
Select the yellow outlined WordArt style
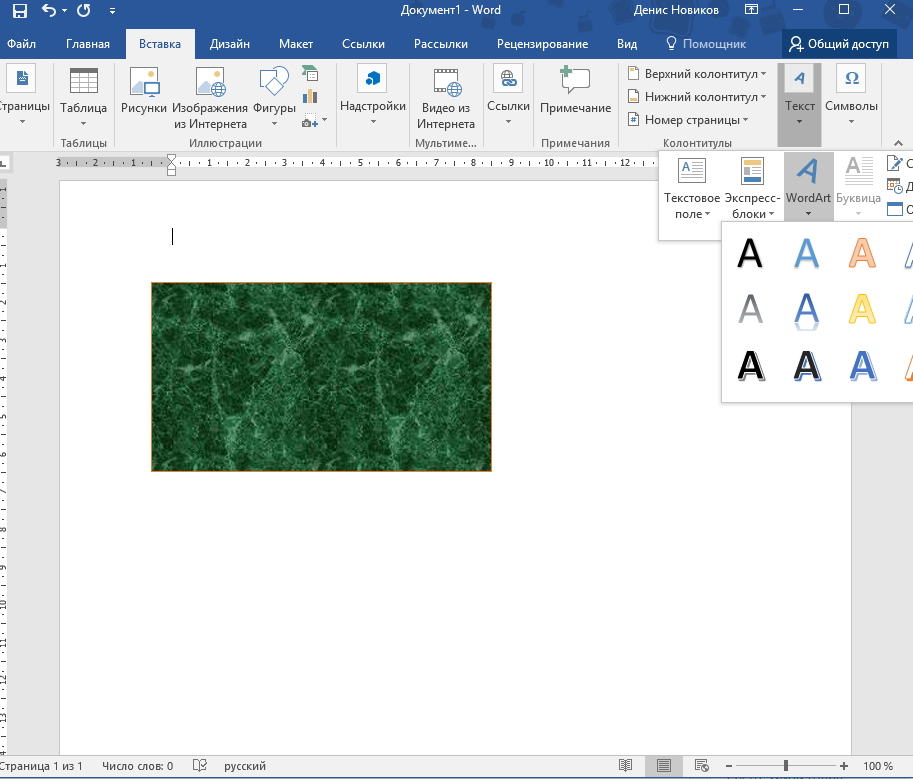pyautogui.click(x=862, y=309)
